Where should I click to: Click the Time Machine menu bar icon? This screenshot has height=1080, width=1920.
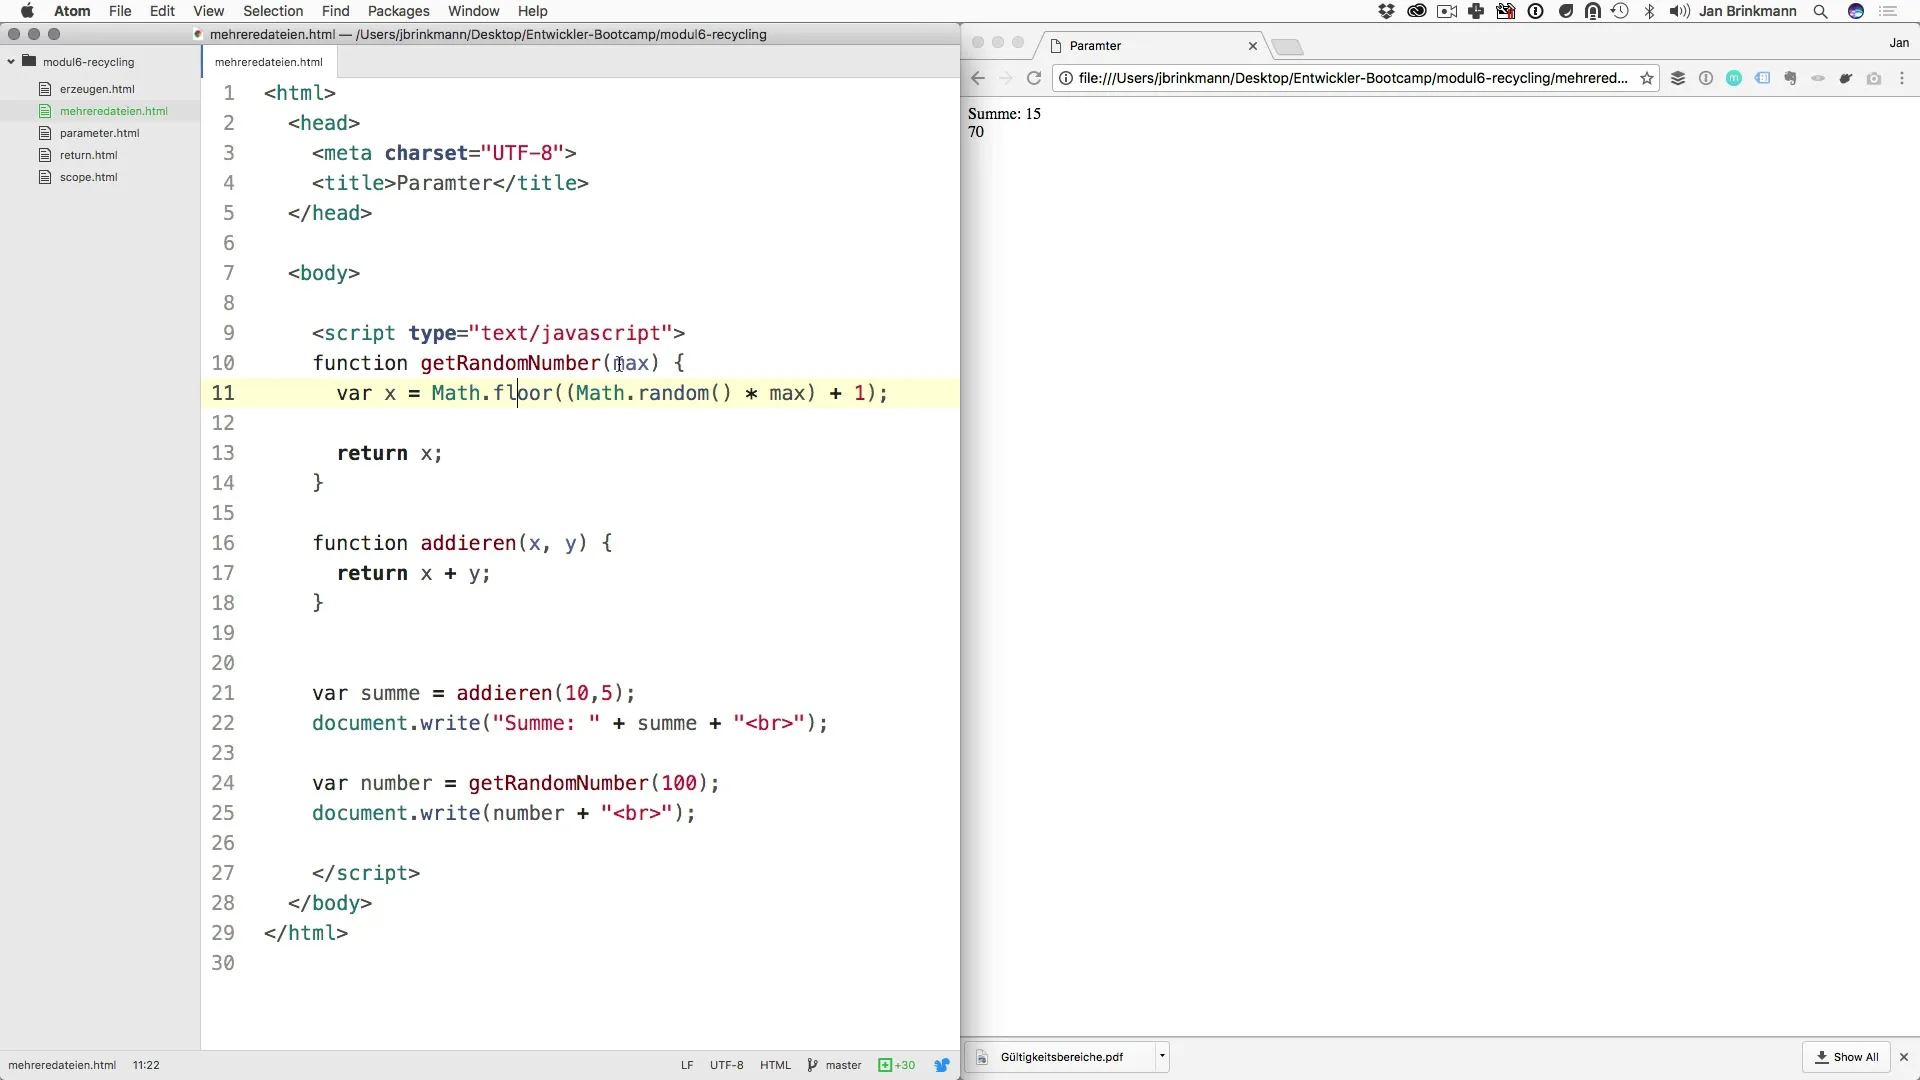[1620, 11]
